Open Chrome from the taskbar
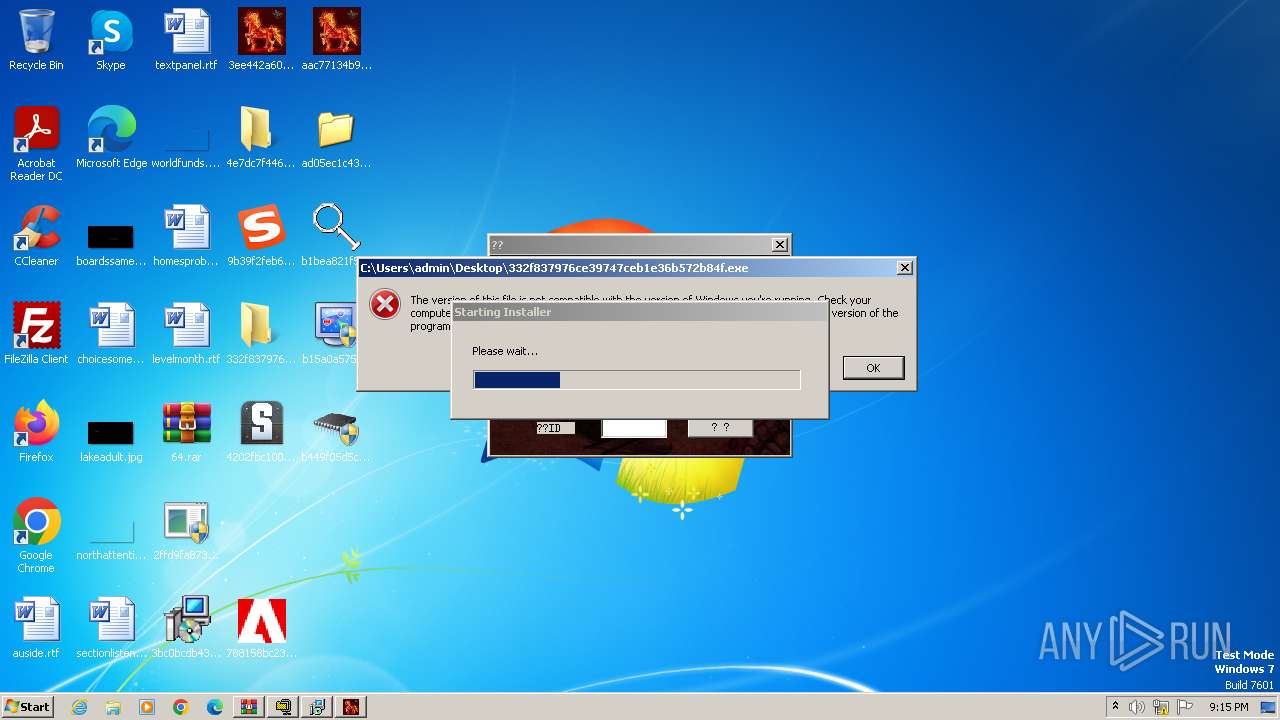This screenshot has height=720, width=1280. tap(181, 707)
